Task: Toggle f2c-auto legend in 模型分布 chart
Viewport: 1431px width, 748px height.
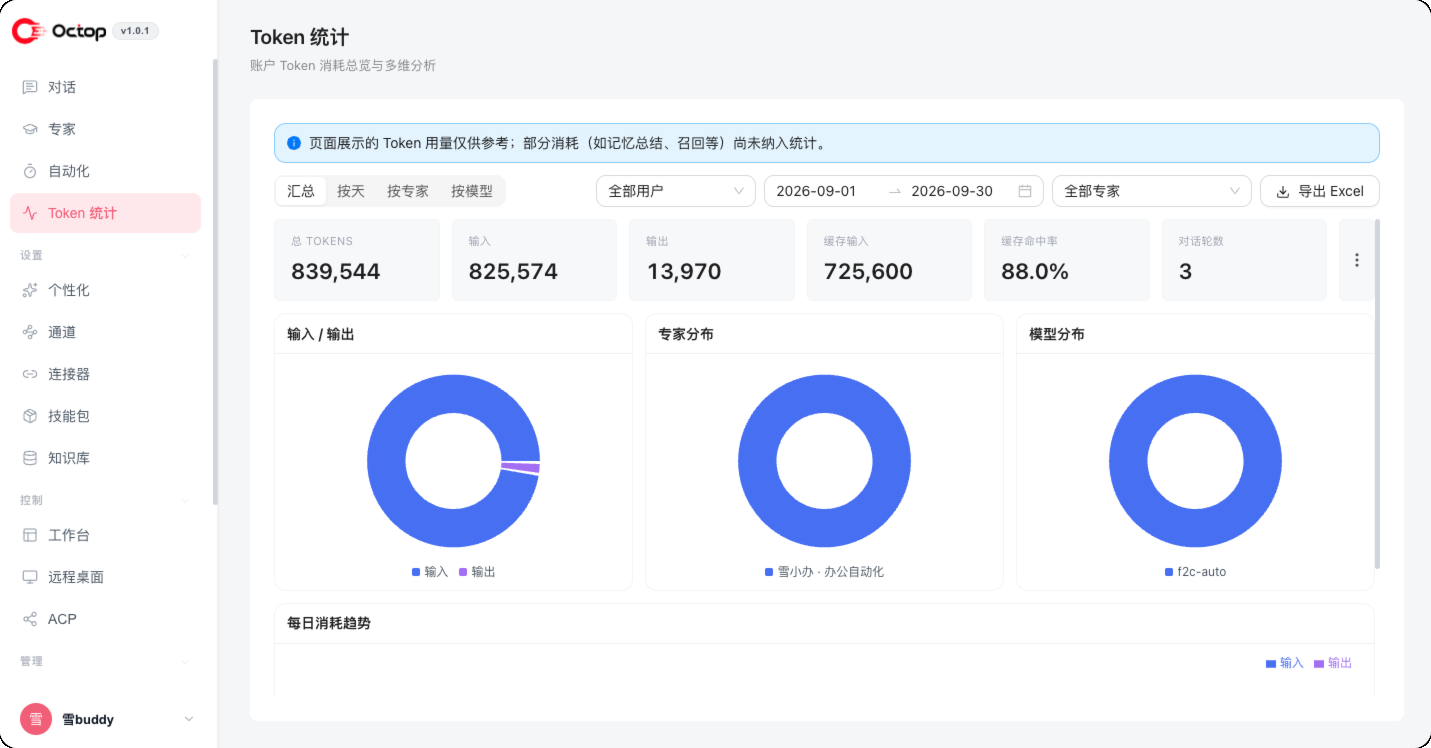Action: pyautogui.click(x=1195, y=572)
